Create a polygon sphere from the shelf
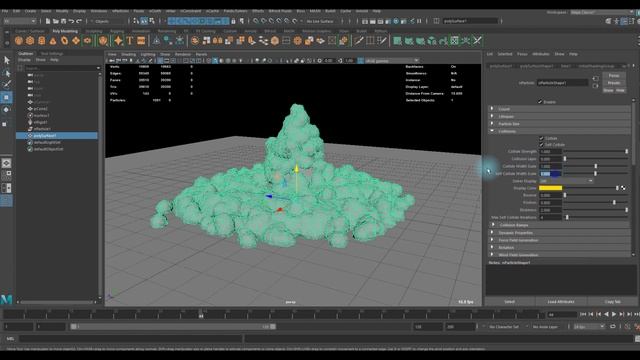 [18, 40]
